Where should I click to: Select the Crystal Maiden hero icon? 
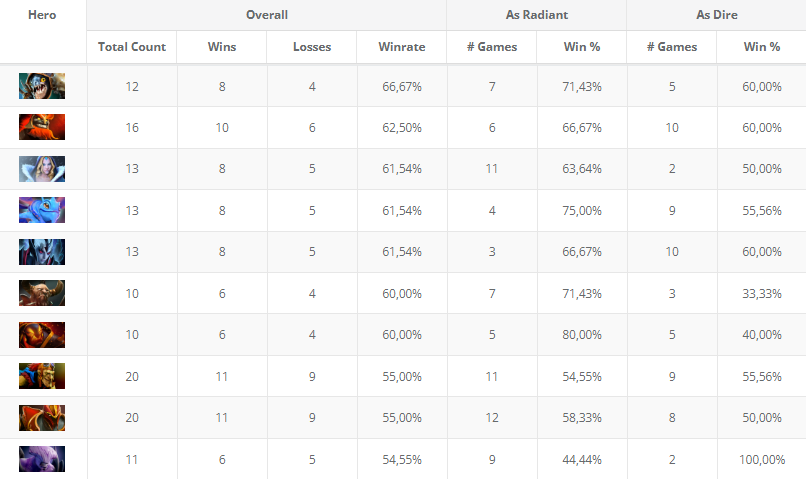point(42,169)
